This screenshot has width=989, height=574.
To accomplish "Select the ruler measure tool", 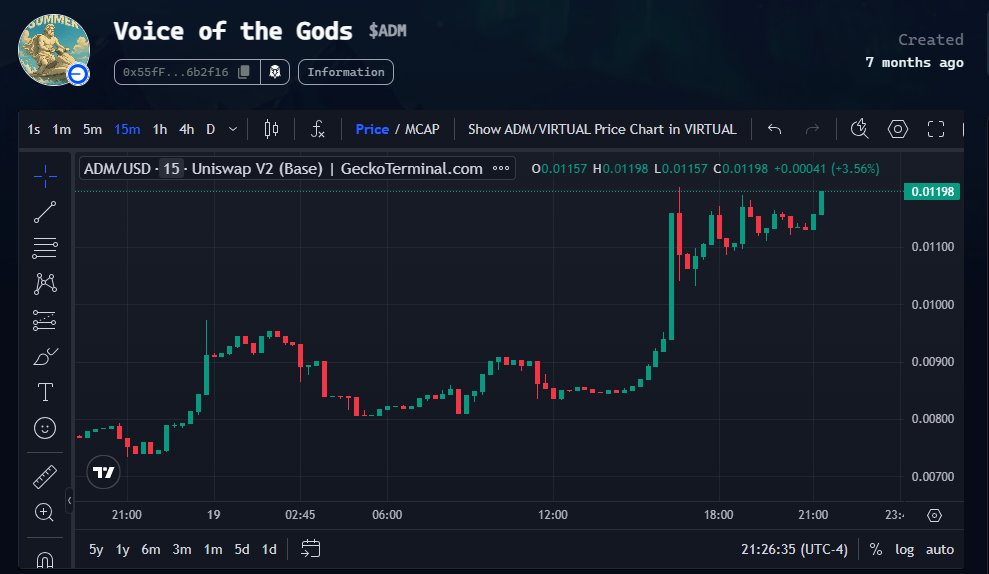I will (x=45, y=477).
